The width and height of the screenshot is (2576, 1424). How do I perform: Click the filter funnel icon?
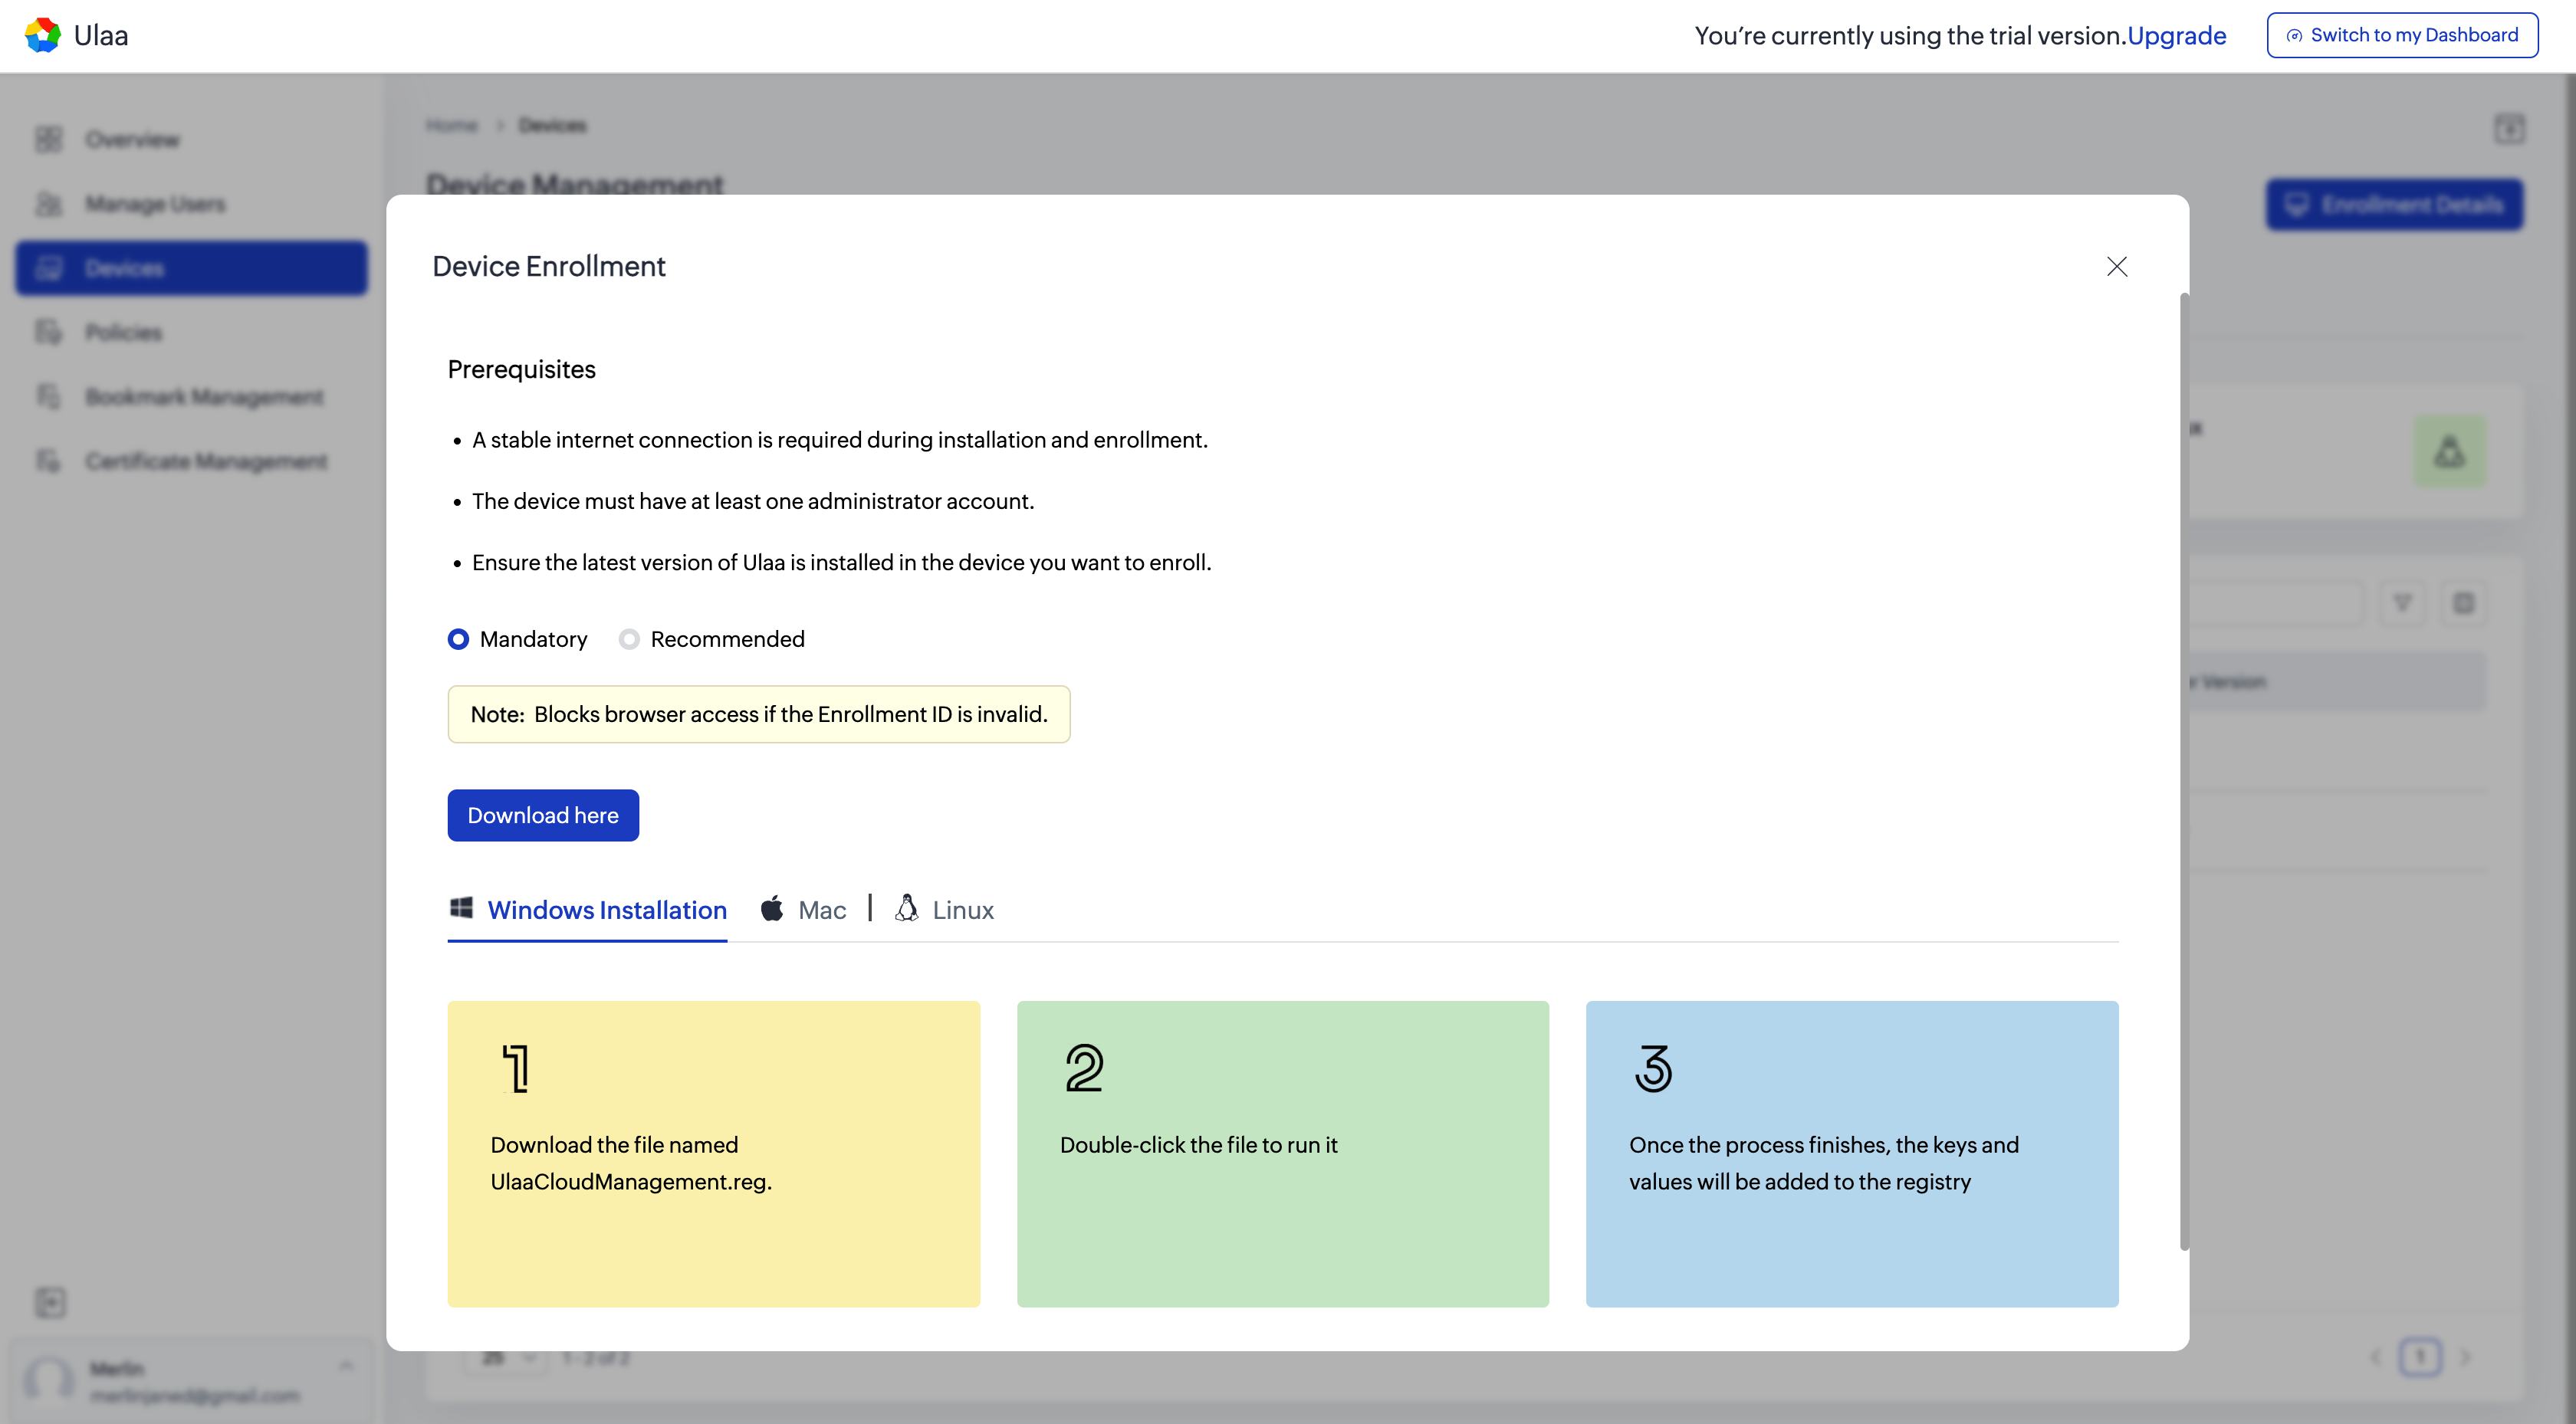click(x=2402, y=603)
